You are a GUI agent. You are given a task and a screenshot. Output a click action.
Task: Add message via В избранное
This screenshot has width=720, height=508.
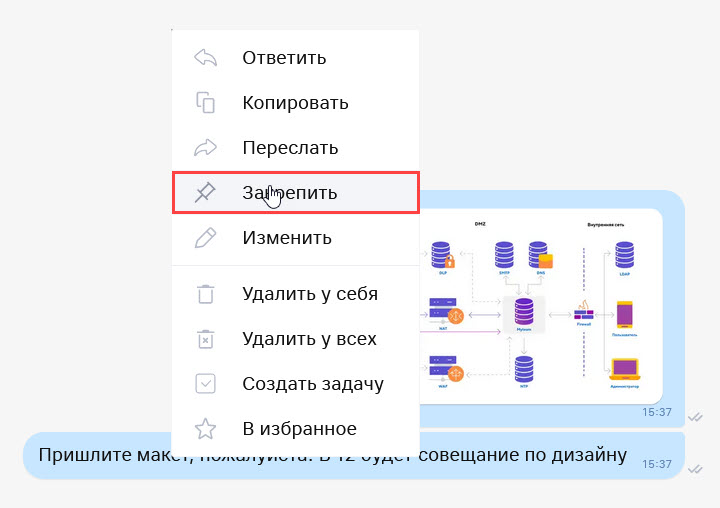tap(299, 429)
